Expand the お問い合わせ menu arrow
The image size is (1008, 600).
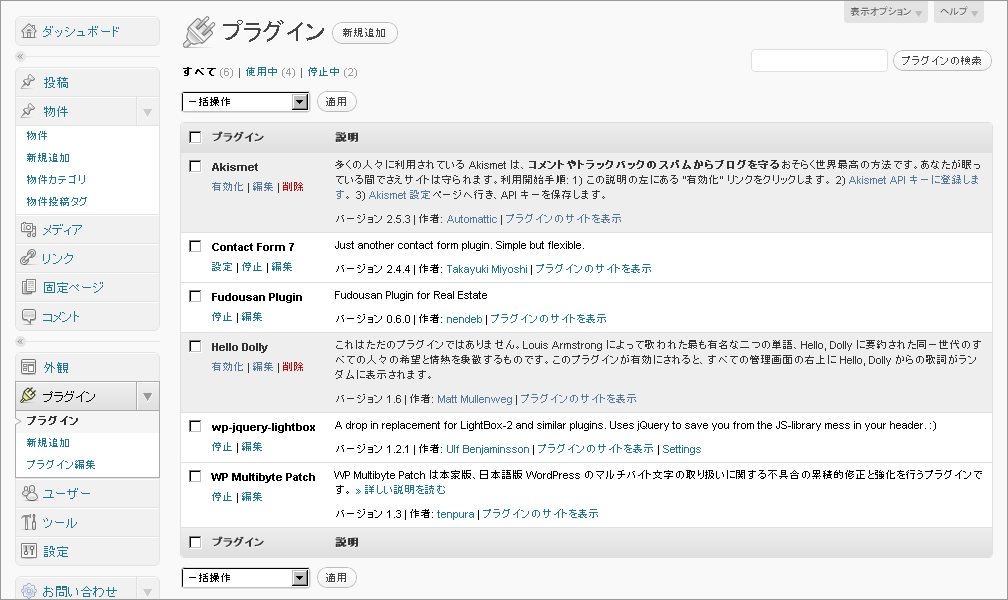pos(147,591)
